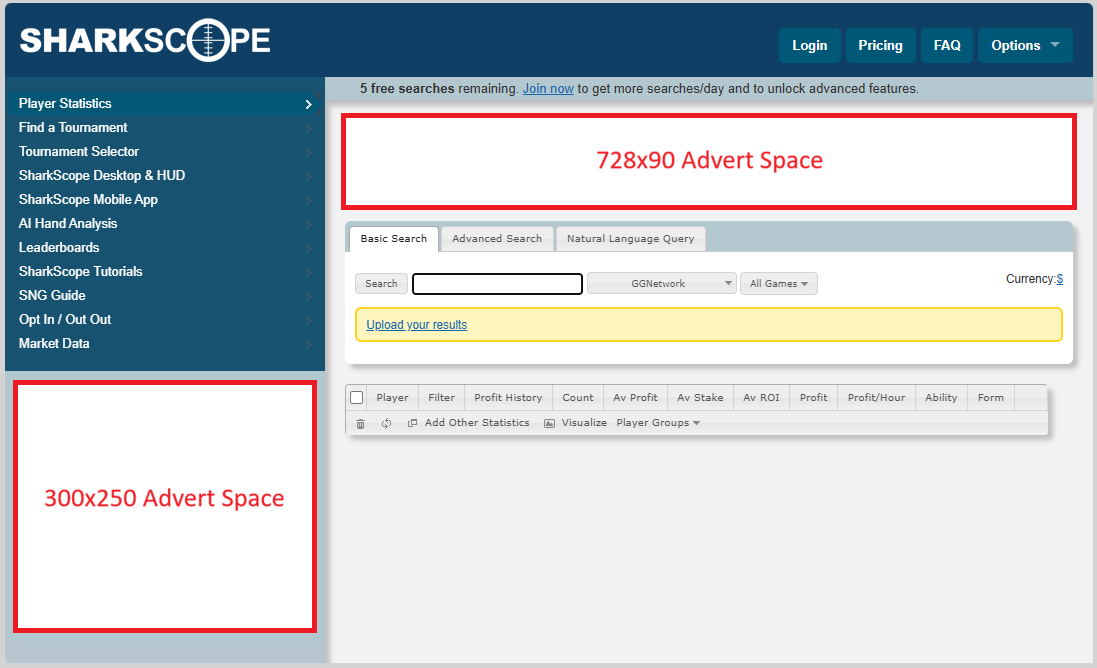Expand the Player Statistics chevron
The image size is (1097, 668).
[309, 104]
